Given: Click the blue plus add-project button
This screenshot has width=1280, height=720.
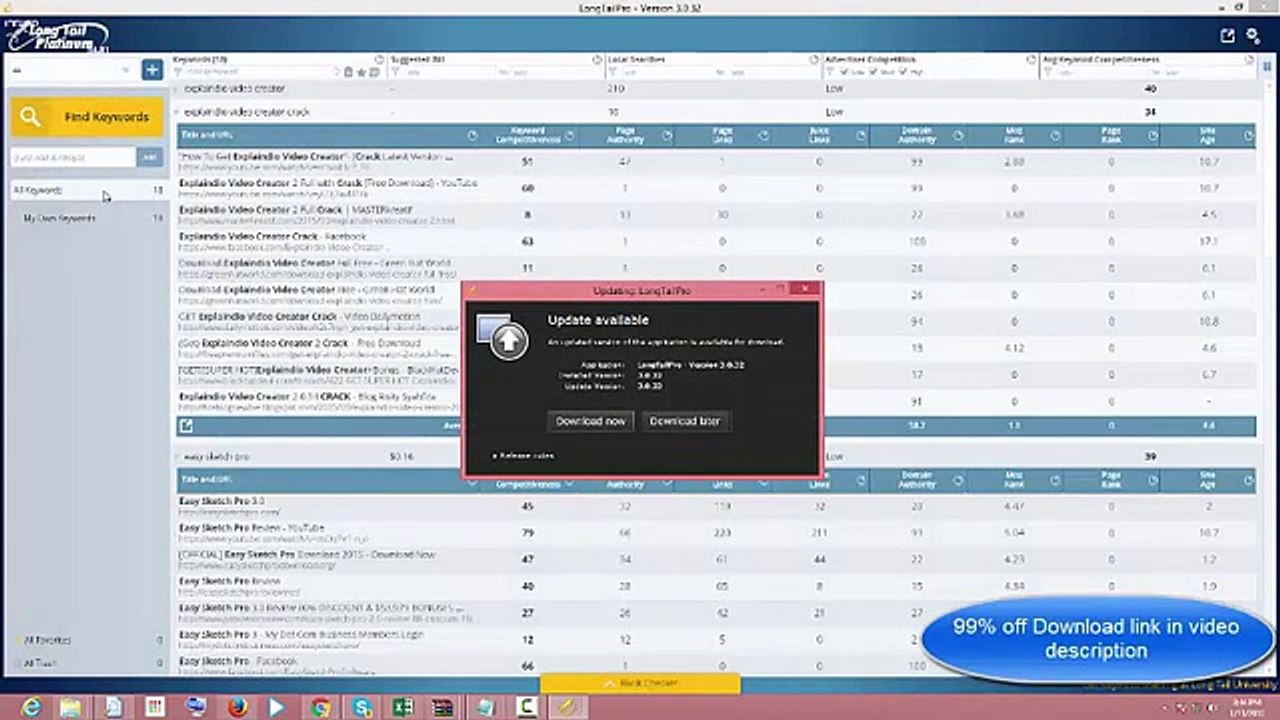Looking at the screenshot, I should coord(152,70).
